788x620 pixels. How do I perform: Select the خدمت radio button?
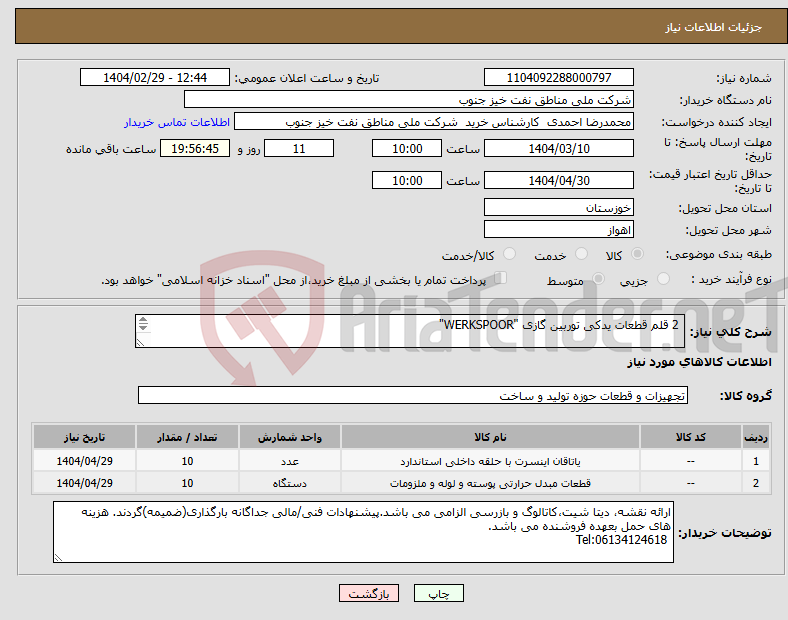(581, 254)
